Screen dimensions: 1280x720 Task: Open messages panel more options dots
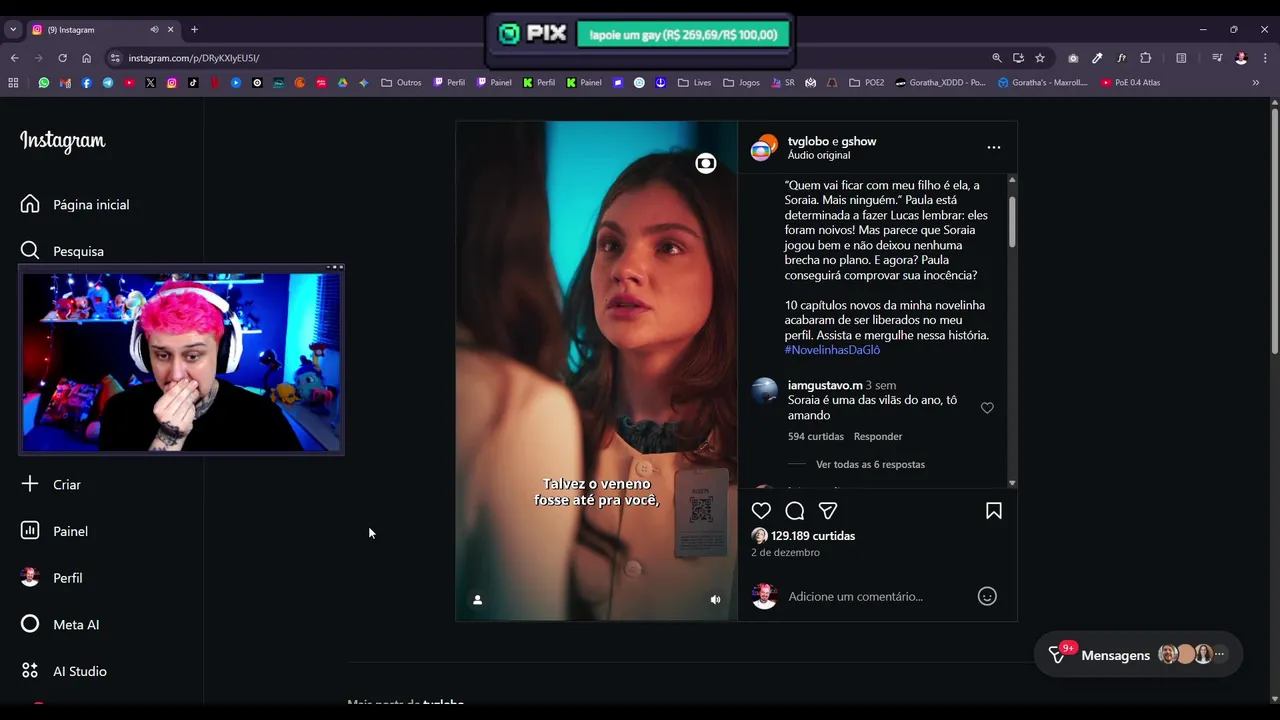click(1219, 654)
